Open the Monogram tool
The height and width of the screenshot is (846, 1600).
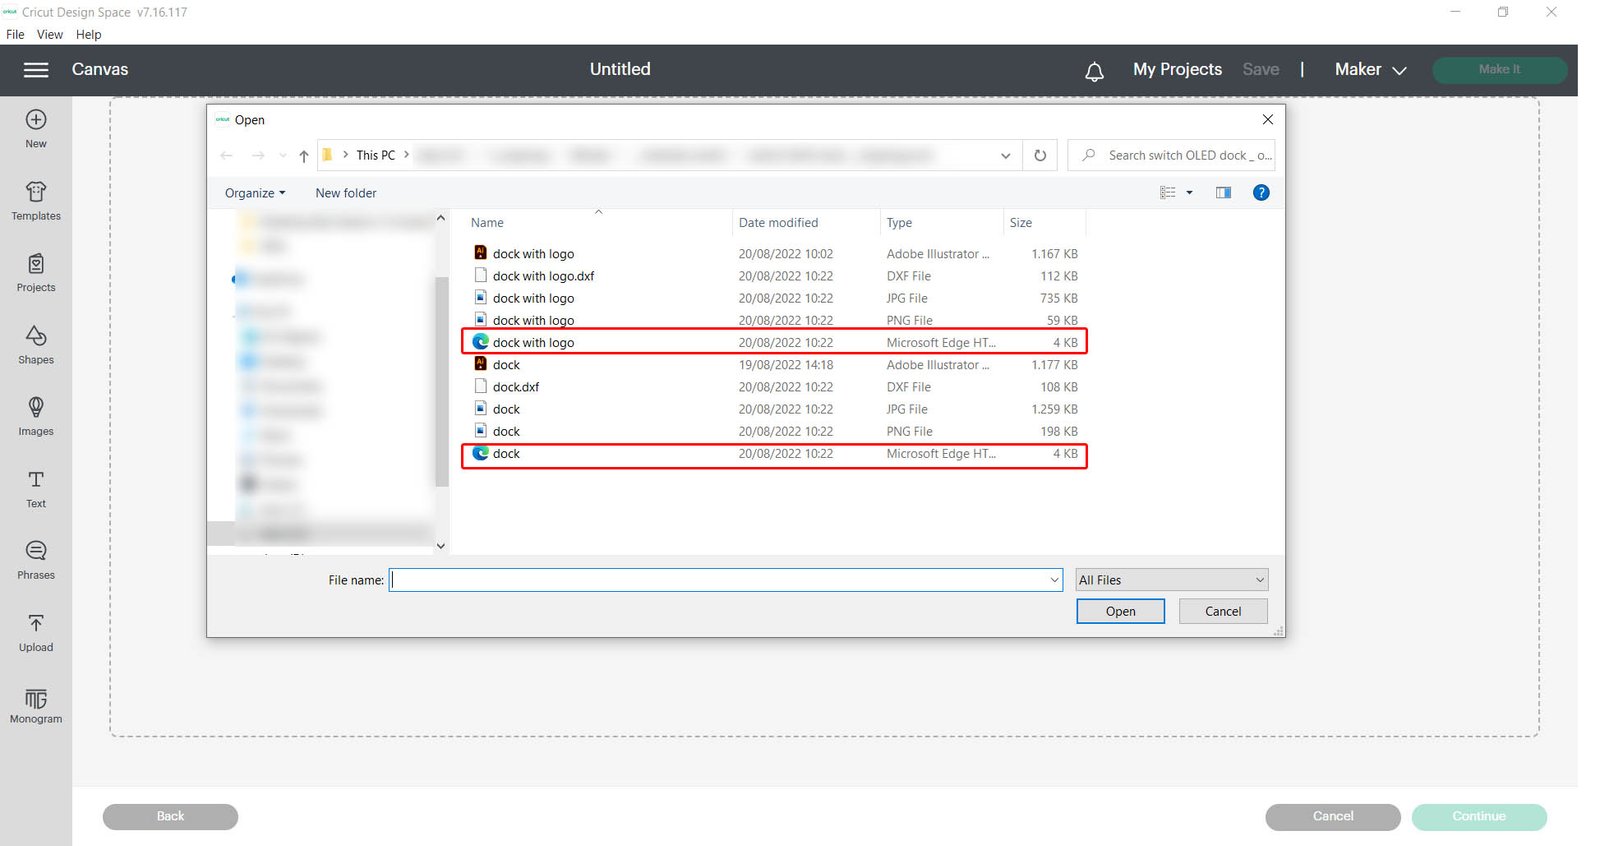click(x=36, y=705)
